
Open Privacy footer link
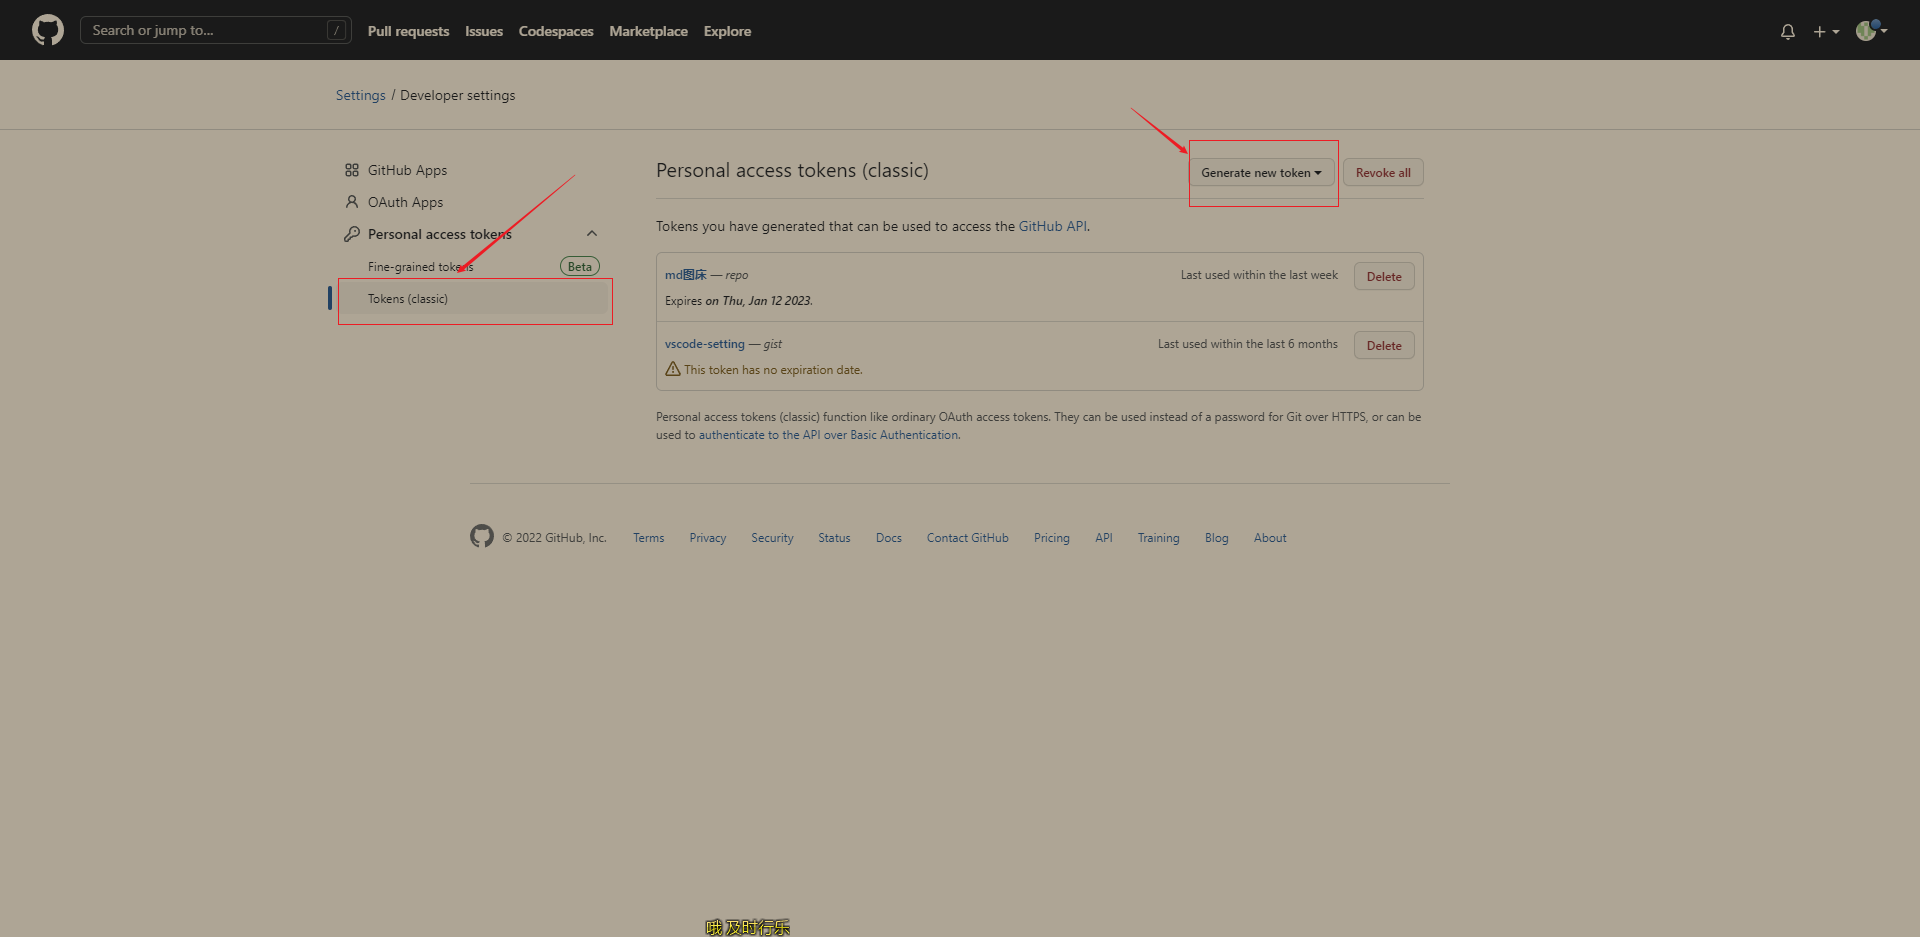click(707, 538)
